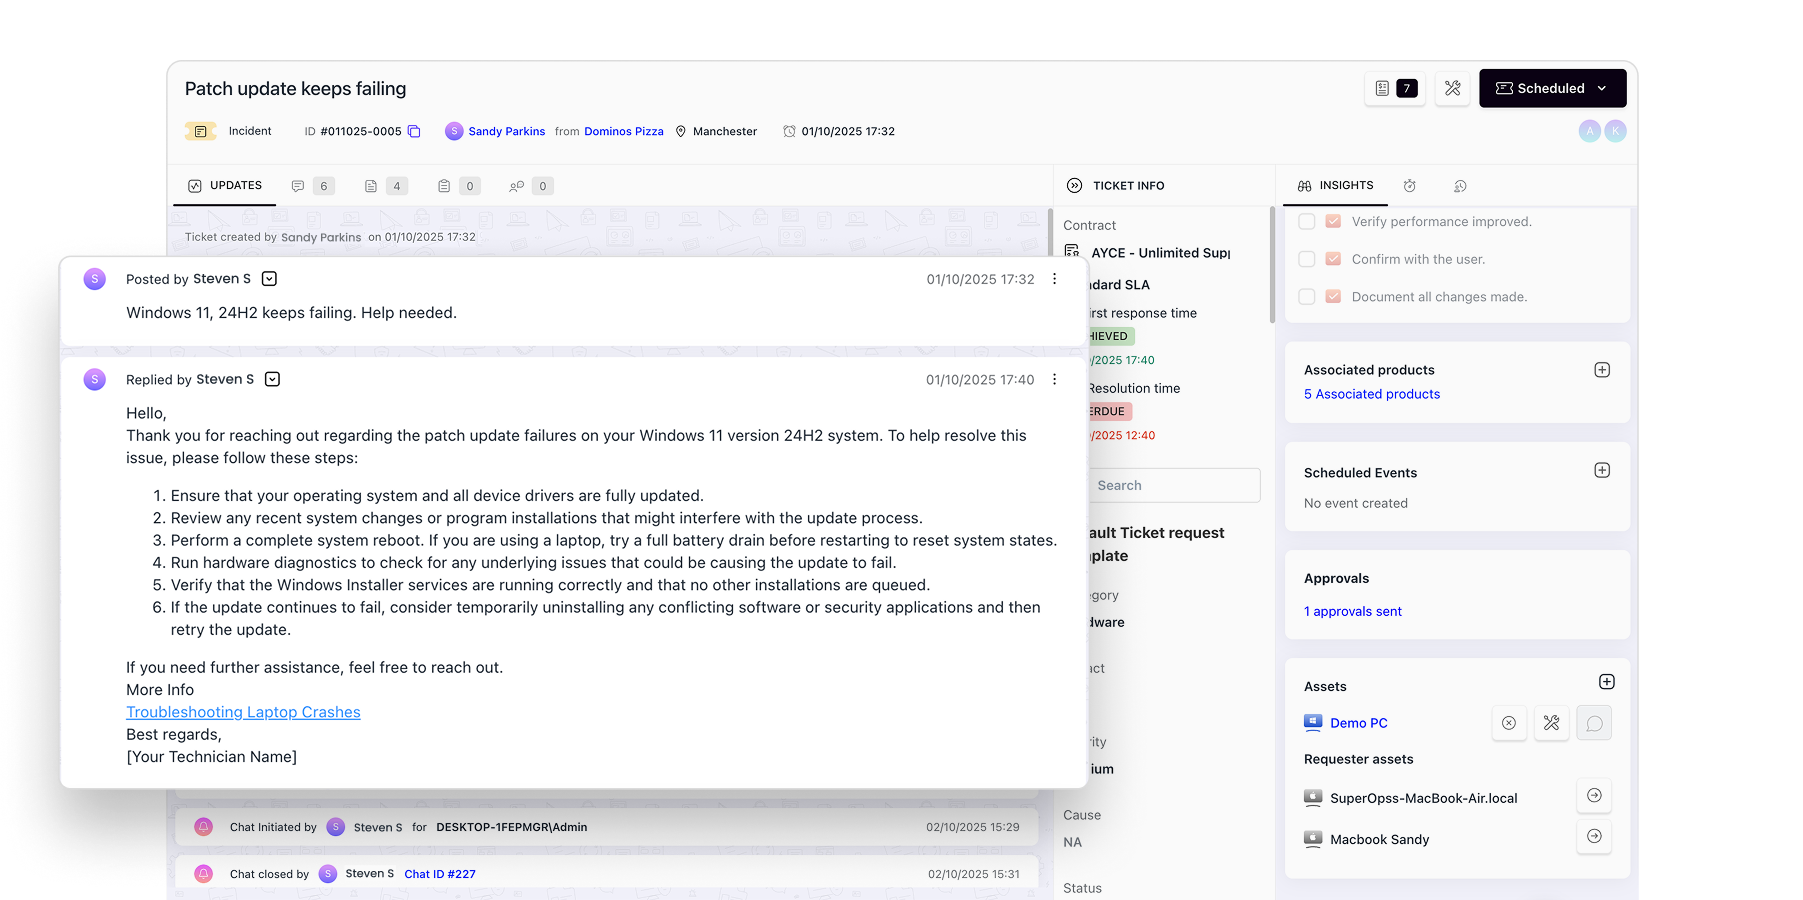Check the Confirm with the user checkbox
This screenshot has width=1803, height=900.
(1306, 259)
